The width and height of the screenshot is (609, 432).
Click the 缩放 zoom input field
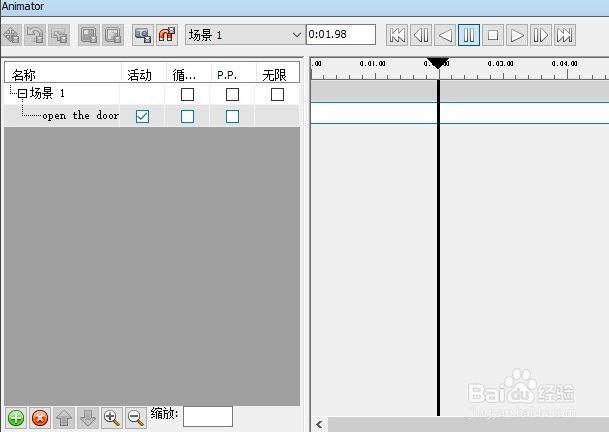(208, 416)
